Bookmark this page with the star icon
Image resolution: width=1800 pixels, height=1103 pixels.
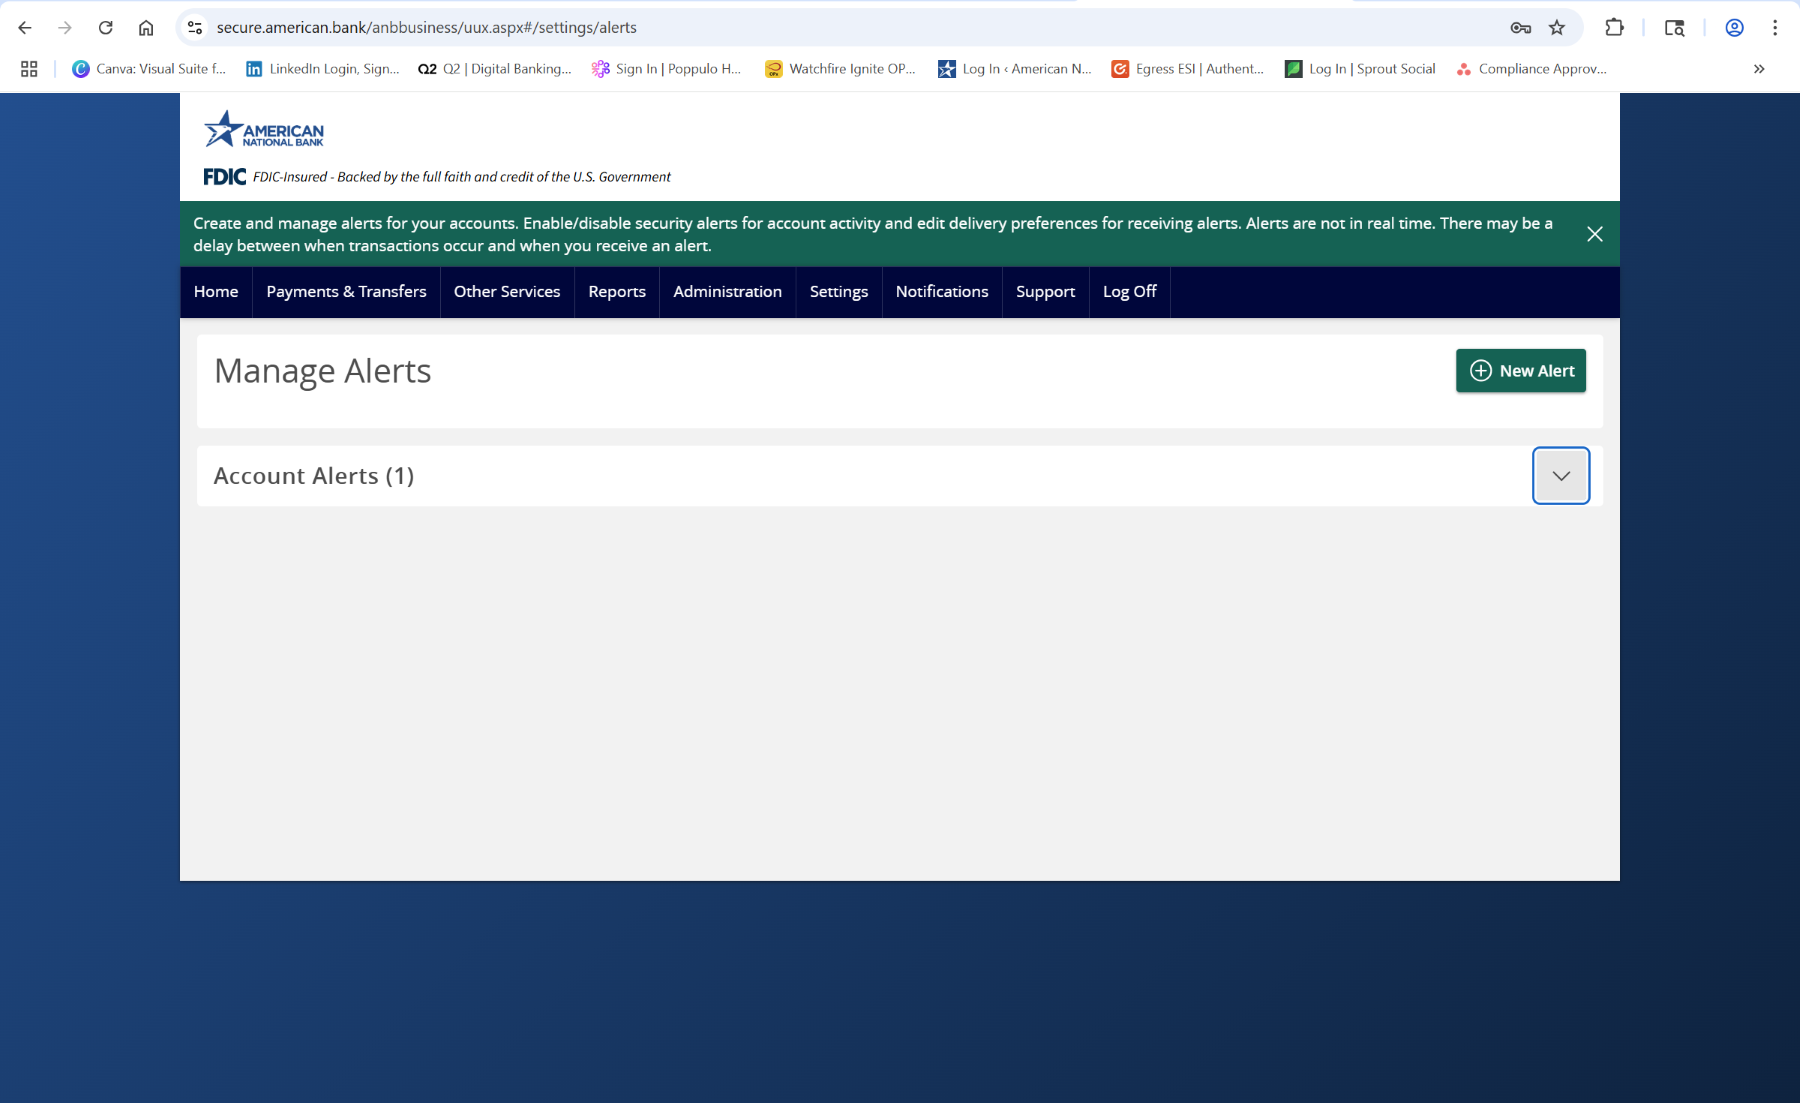(x=1557, y=27)
